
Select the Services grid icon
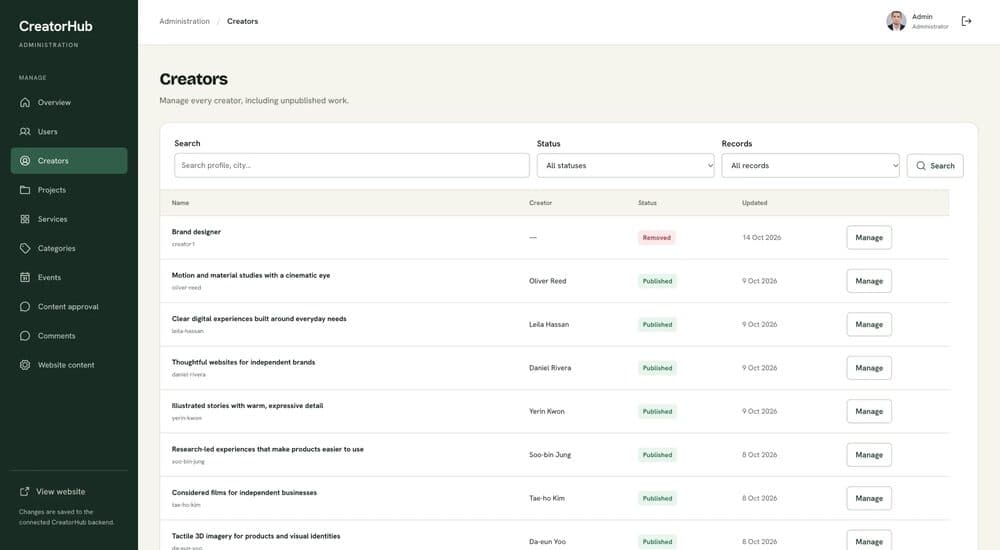click(25, 219)
